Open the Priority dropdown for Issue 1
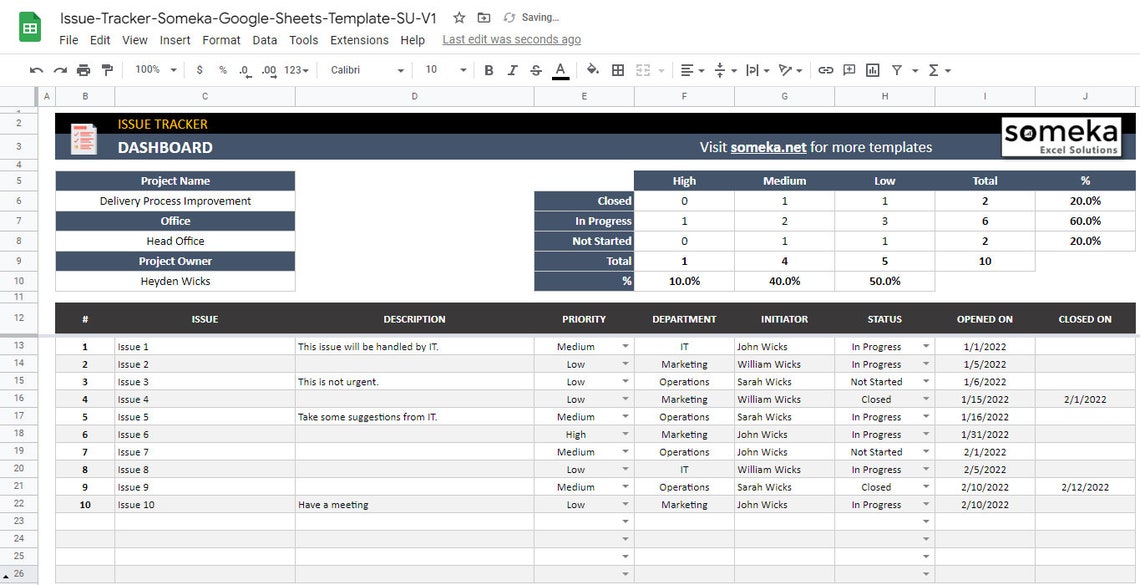 click(625, 346)
